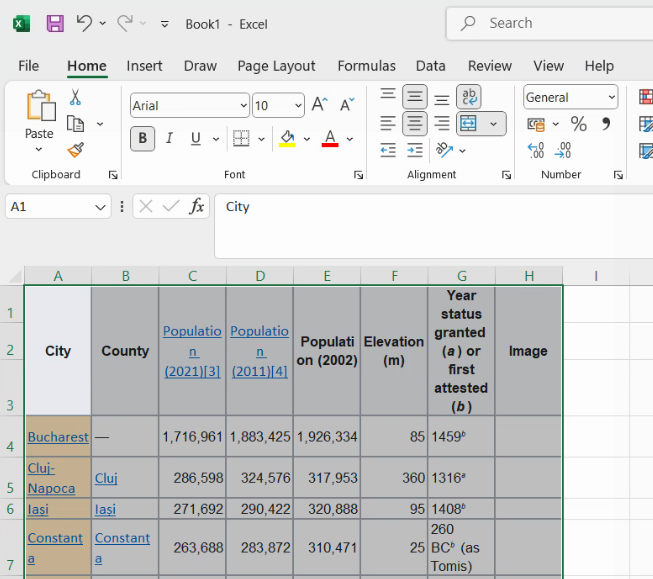Open the font size dropdown

point(298,106)
